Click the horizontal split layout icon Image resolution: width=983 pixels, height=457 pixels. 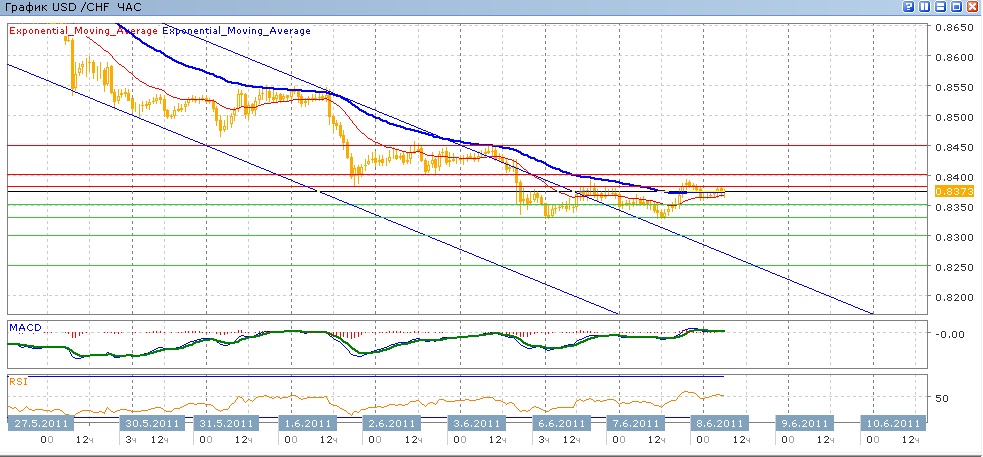(x=941, y=7)
